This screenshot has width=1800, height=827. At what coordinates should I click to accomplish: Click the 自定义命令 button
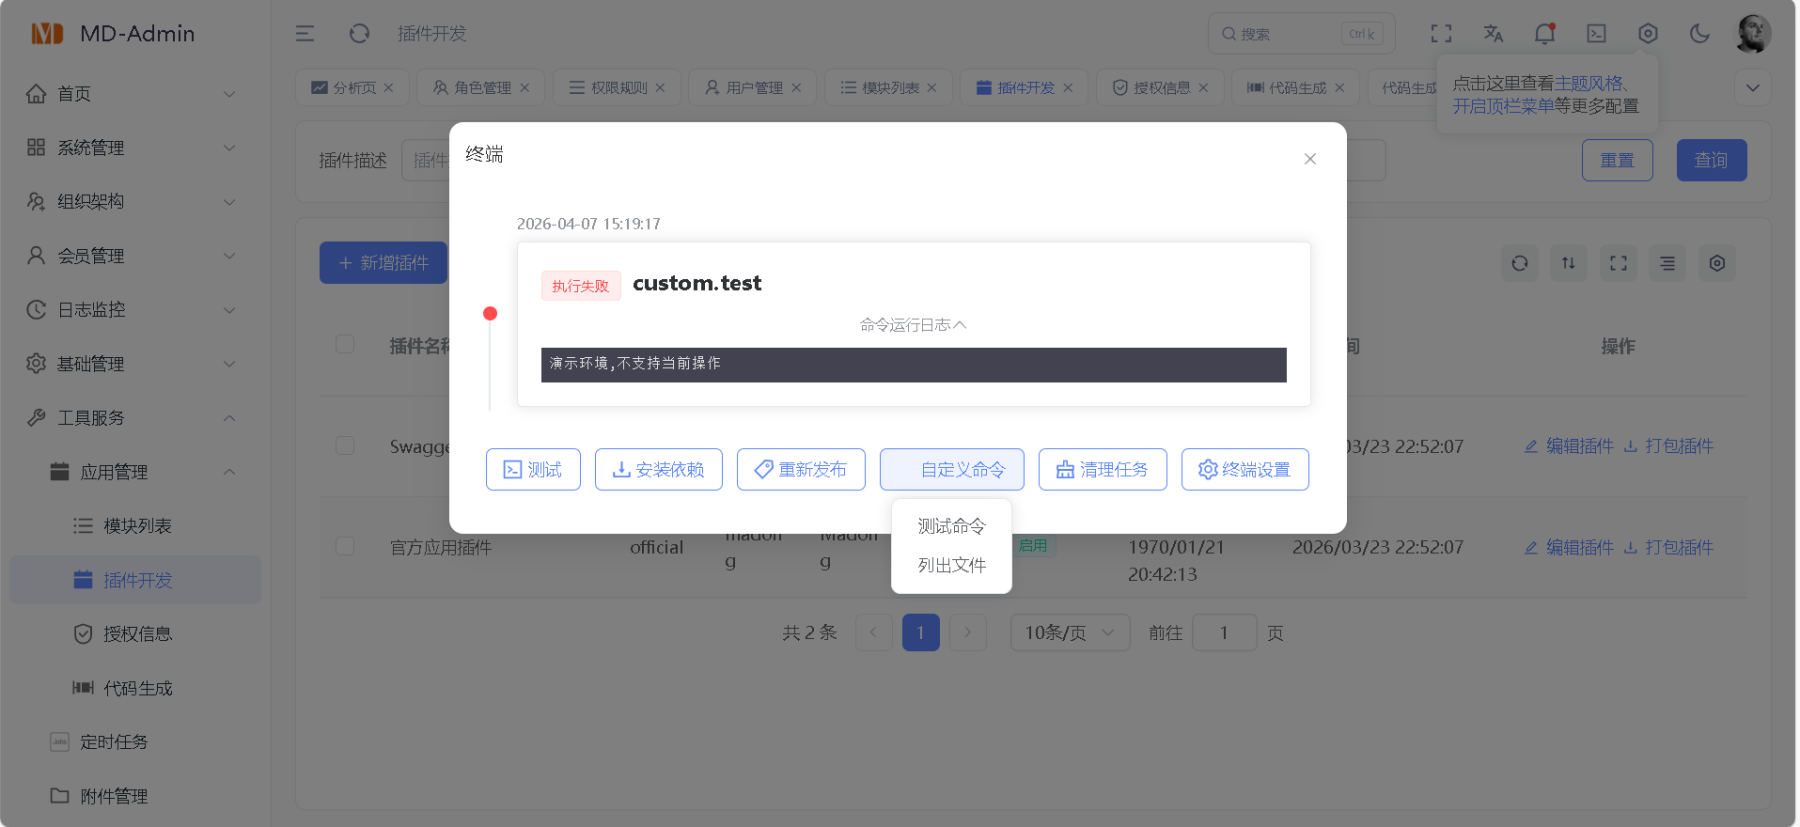[952, 469]
